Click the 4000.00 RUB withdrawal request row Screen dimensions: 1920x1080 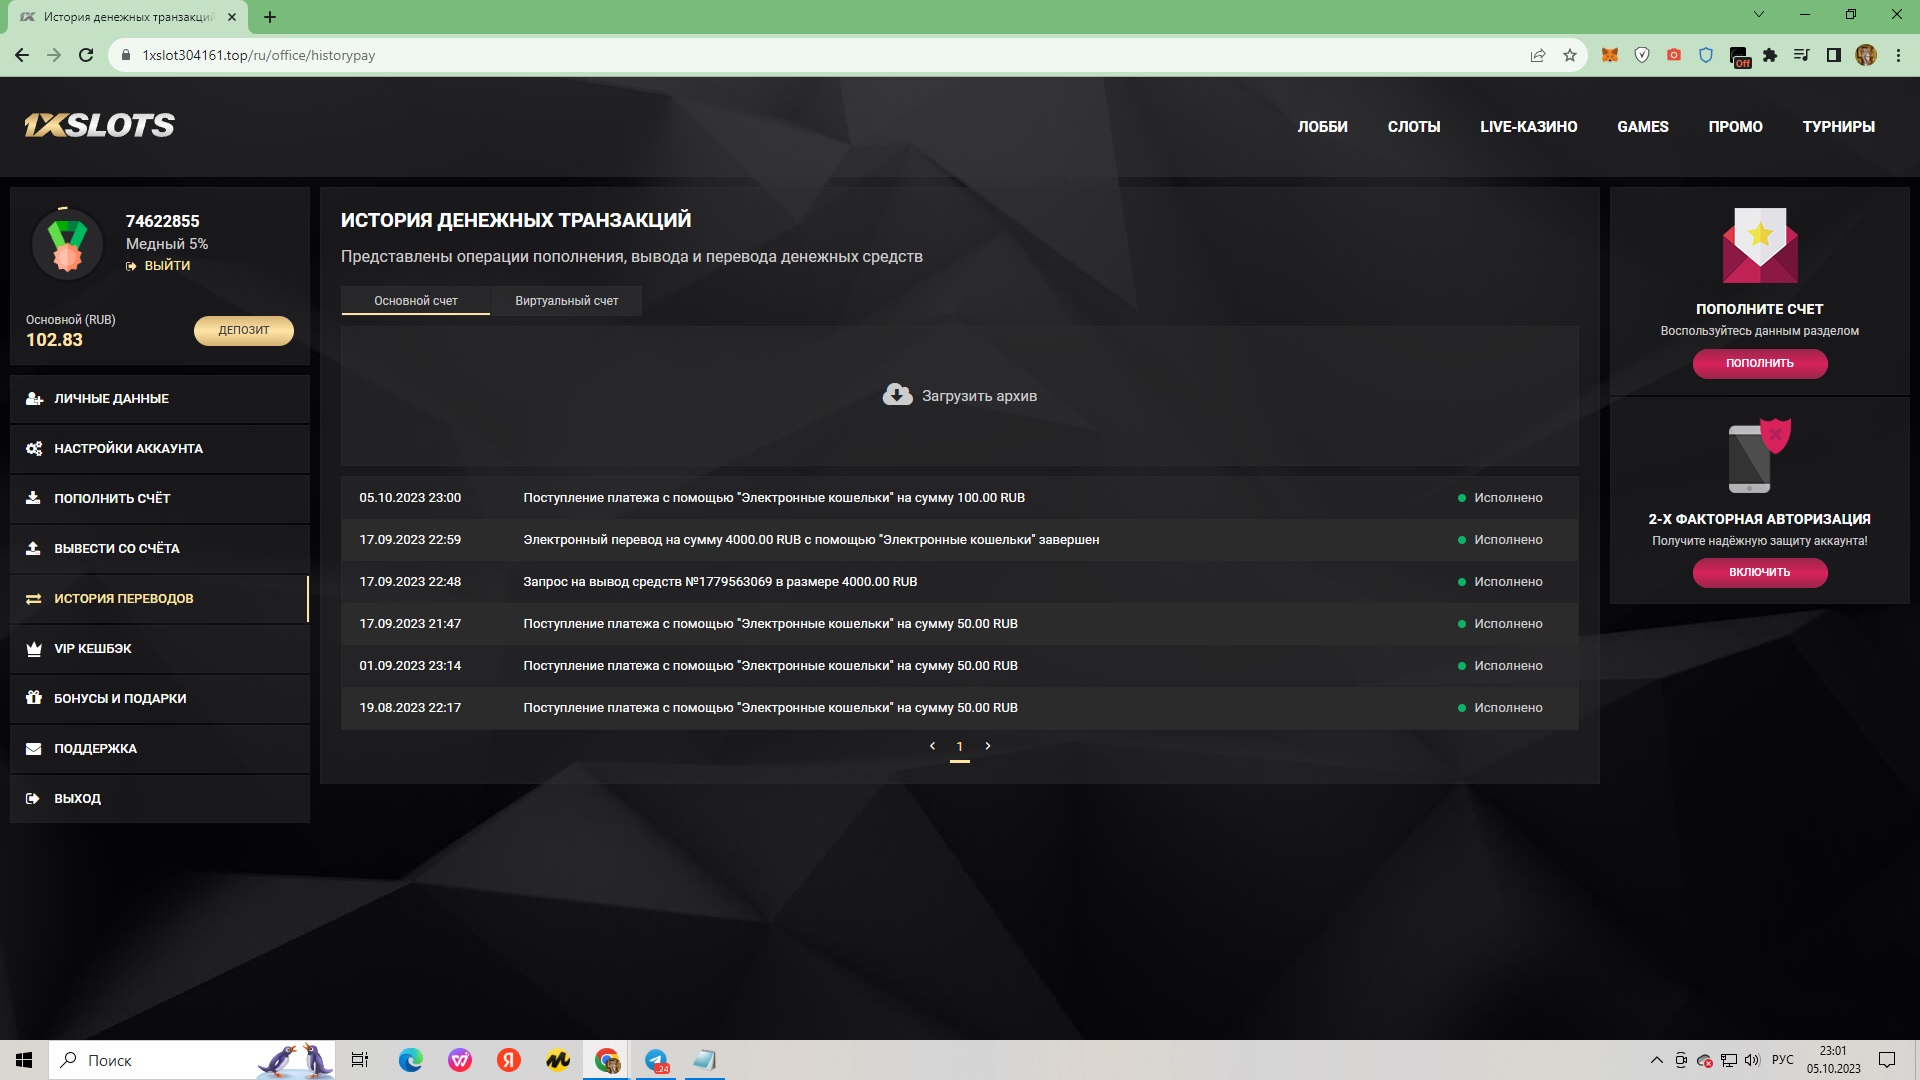pos(960,582)
